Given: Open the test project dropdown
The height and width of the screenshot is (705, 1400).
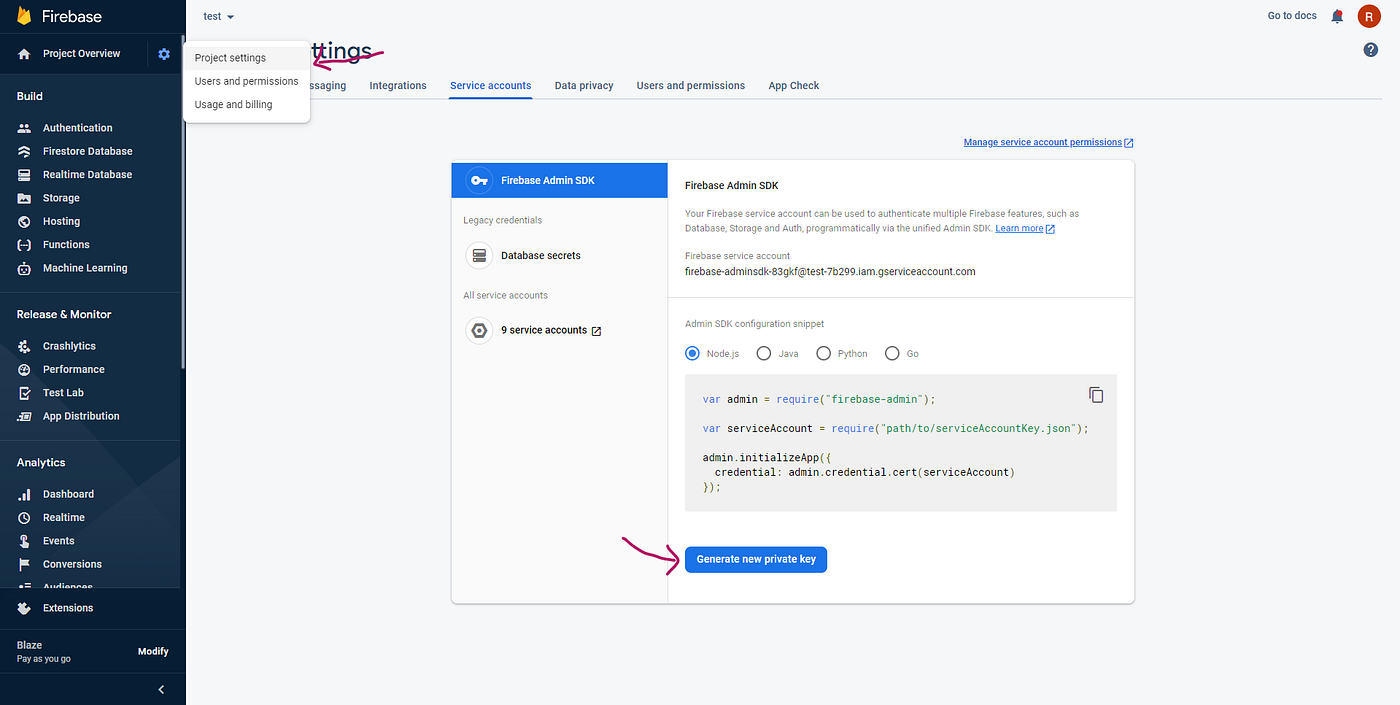Looking at the screenshot, I should [x=217, y=15].
